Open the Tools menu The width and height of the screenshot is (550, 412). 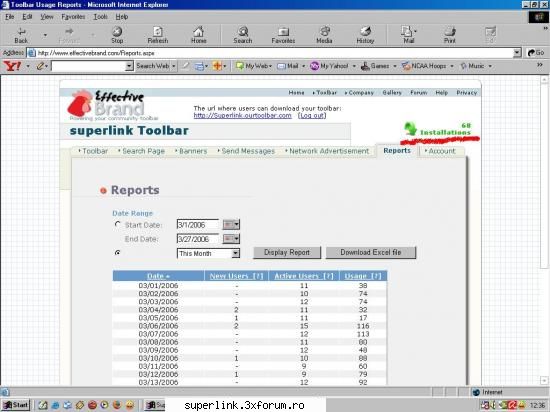coord(100,16)
